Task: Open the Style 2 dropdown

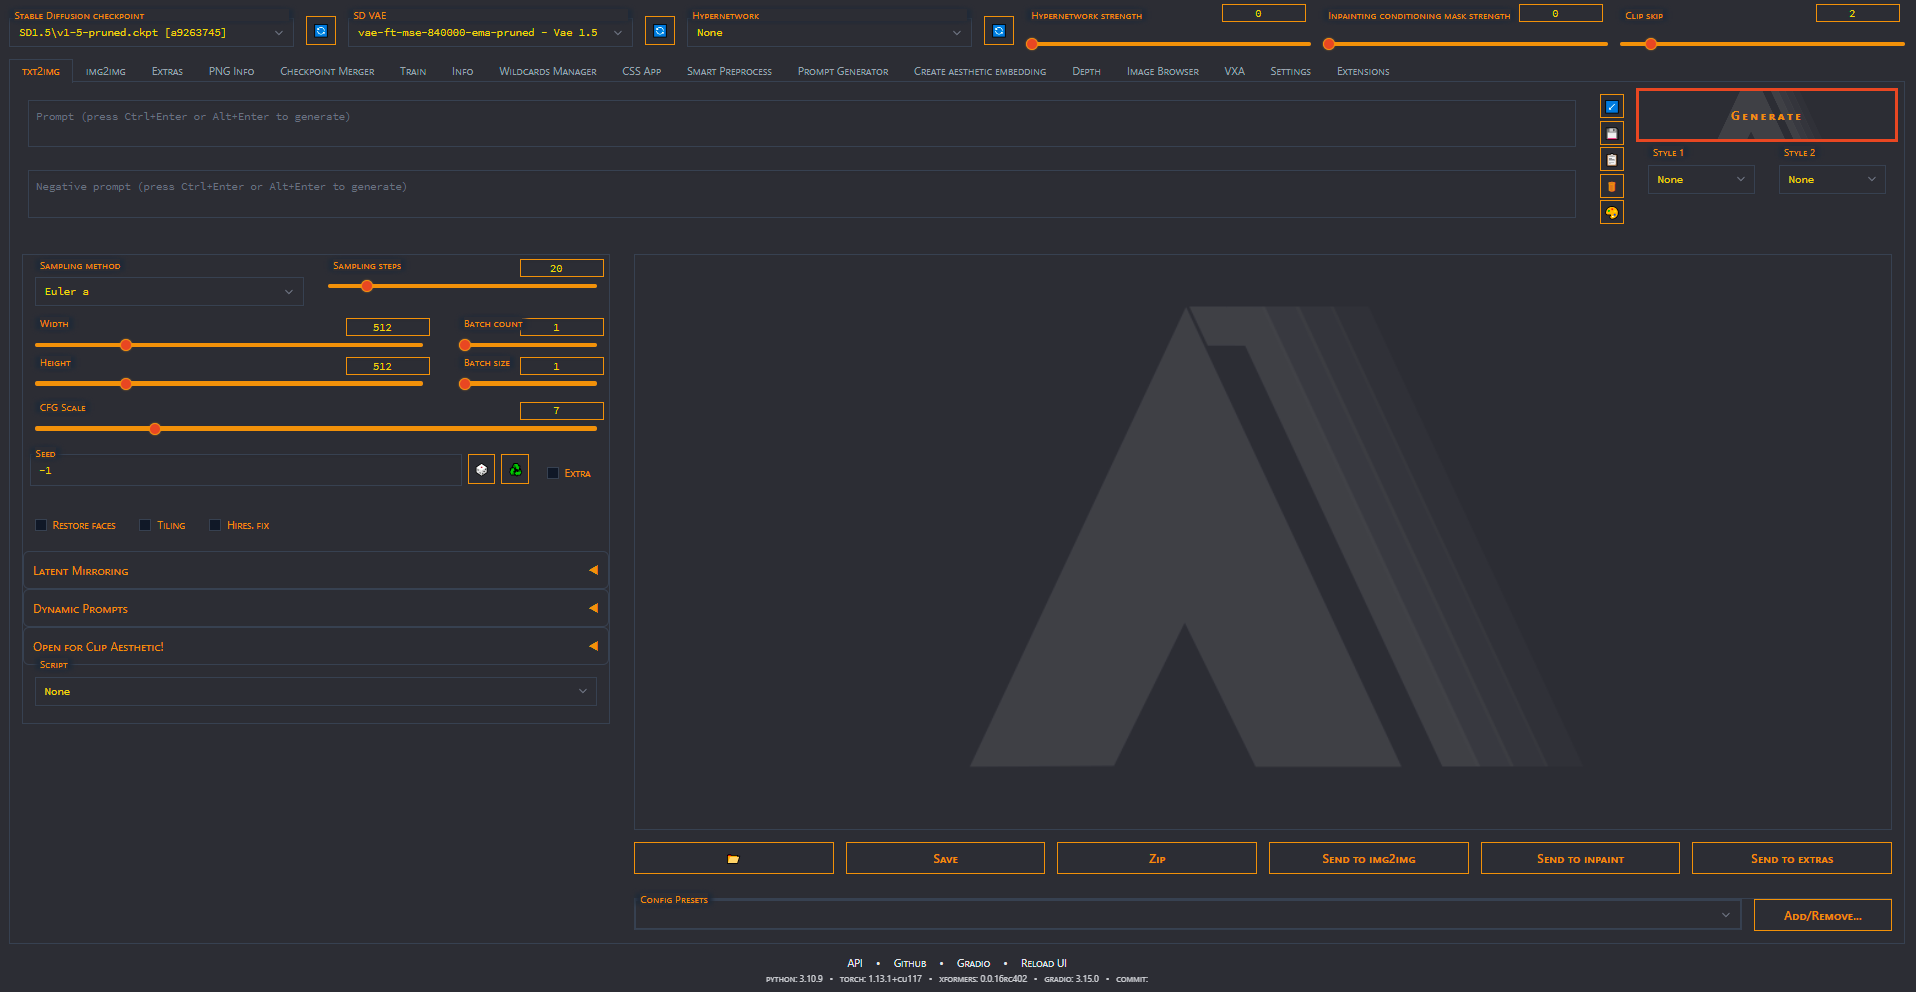Action: [x=1832, y=180]
